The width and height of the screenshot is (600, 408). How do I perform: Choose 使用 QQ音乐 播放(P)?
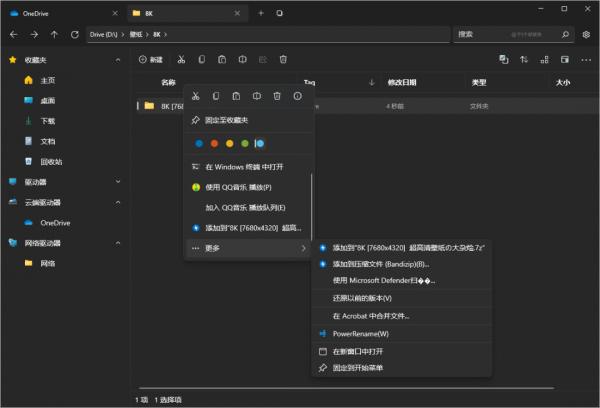pos(248,187)
